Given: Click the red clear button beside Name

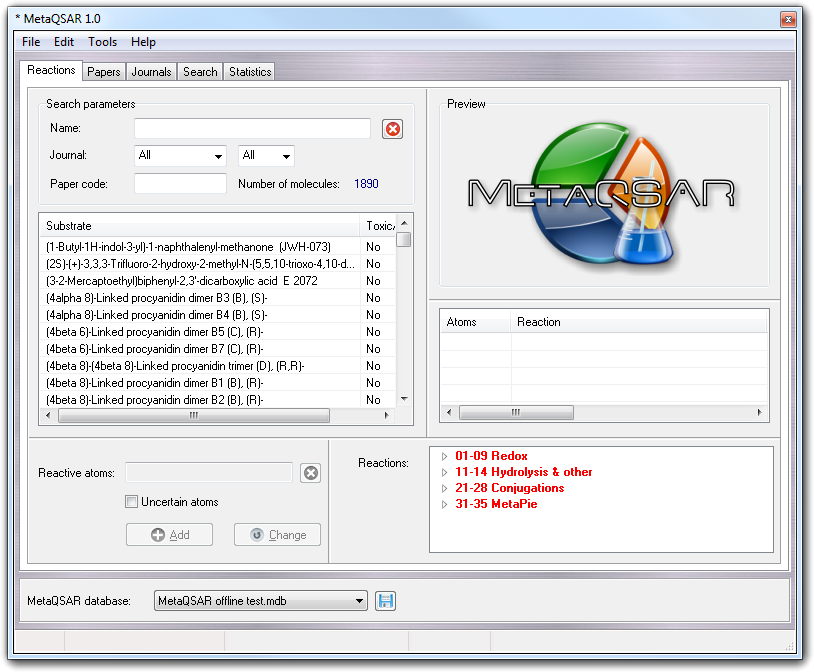Looking at the screenshot, I should click(x=392, y=129).
